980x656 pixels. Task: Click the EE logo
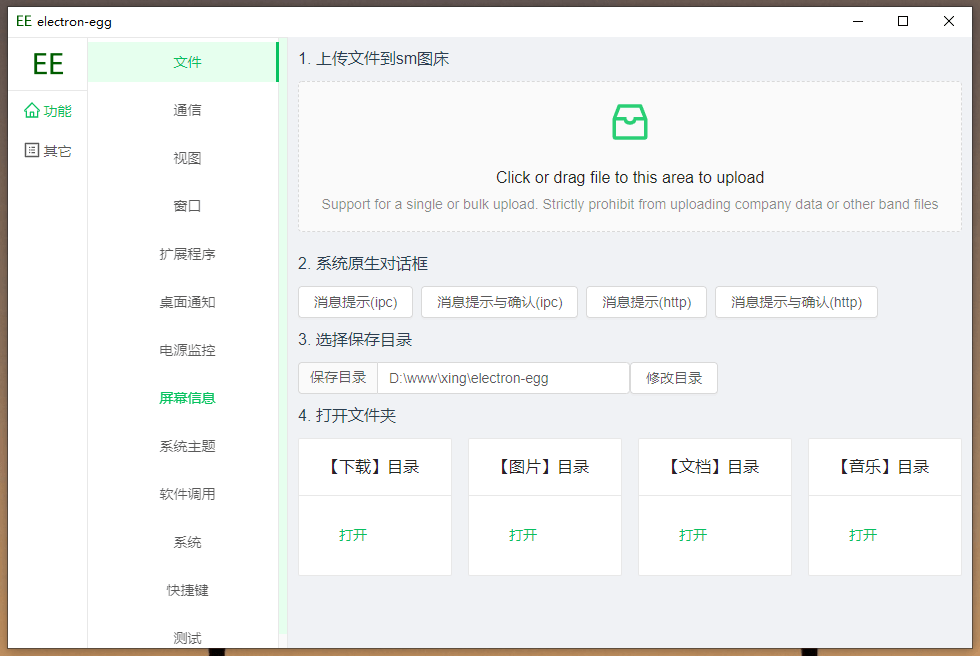pyautogui.click(x=48, y=64)
